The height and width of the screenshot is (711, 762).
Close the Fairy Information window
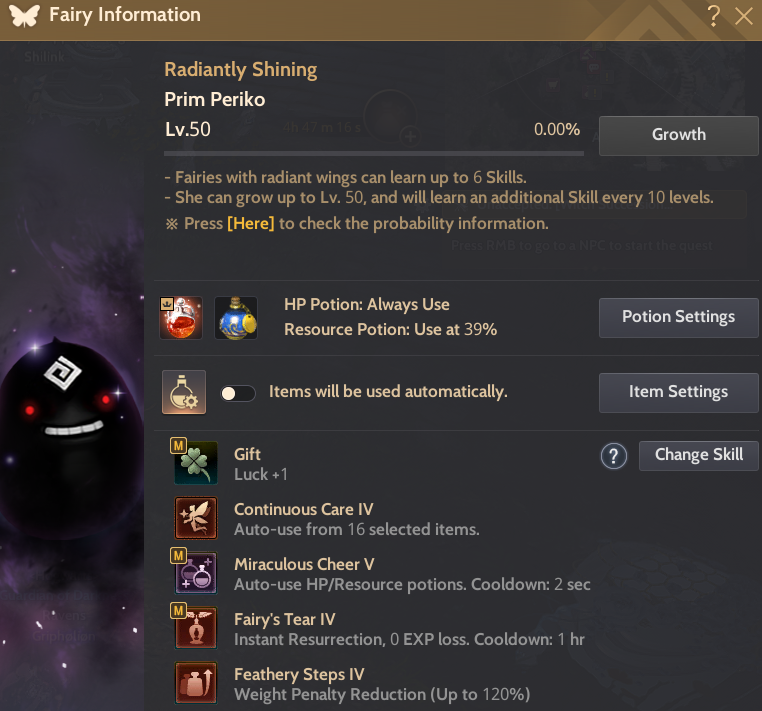(744, 16)
